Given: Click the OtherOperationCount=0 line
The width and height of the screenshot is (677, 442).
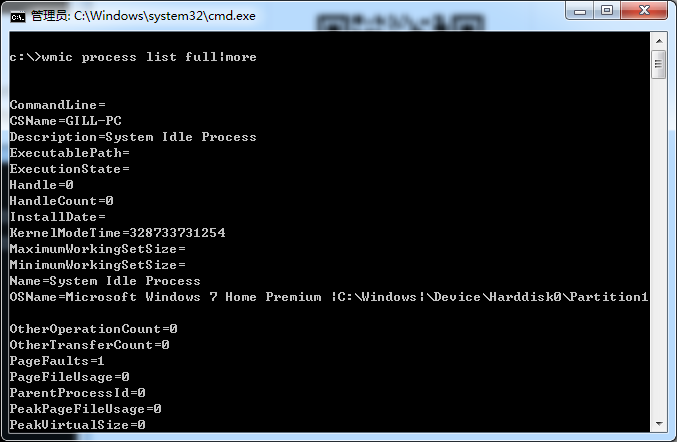Looking at the screenshot, I should [94, 329].
